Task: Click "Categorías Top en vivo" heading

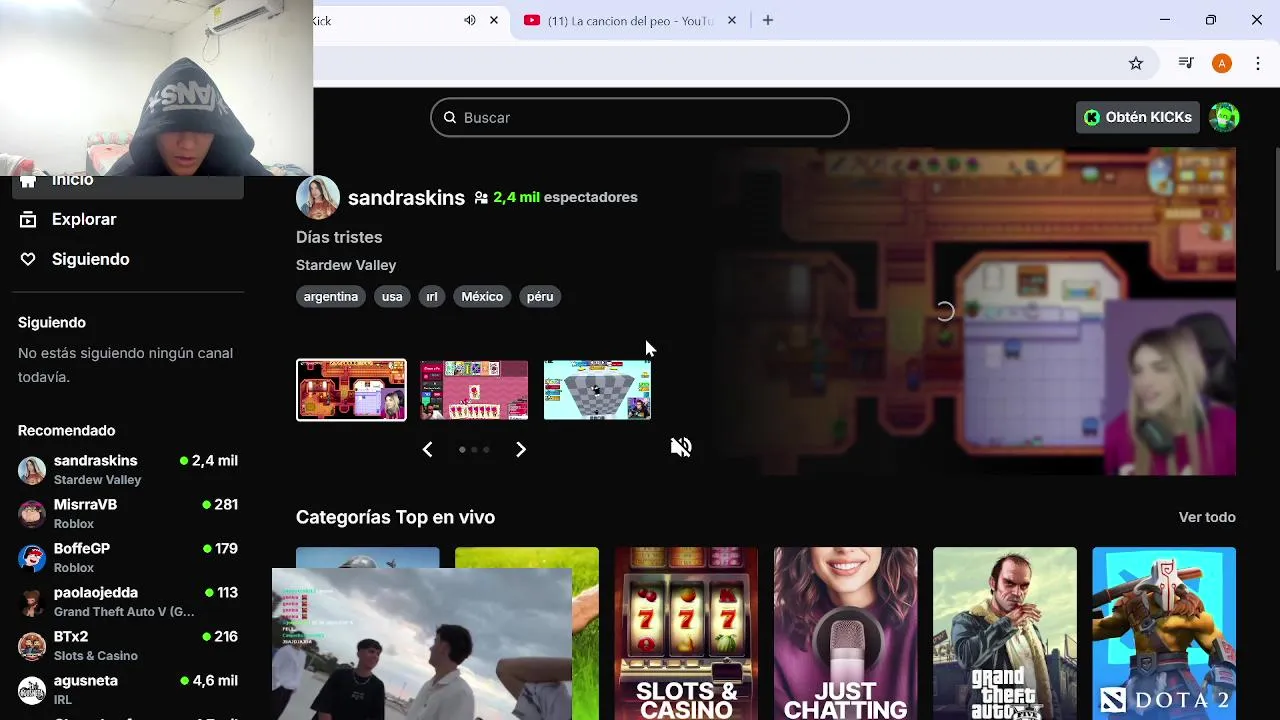Action: [x=395, y=517]
